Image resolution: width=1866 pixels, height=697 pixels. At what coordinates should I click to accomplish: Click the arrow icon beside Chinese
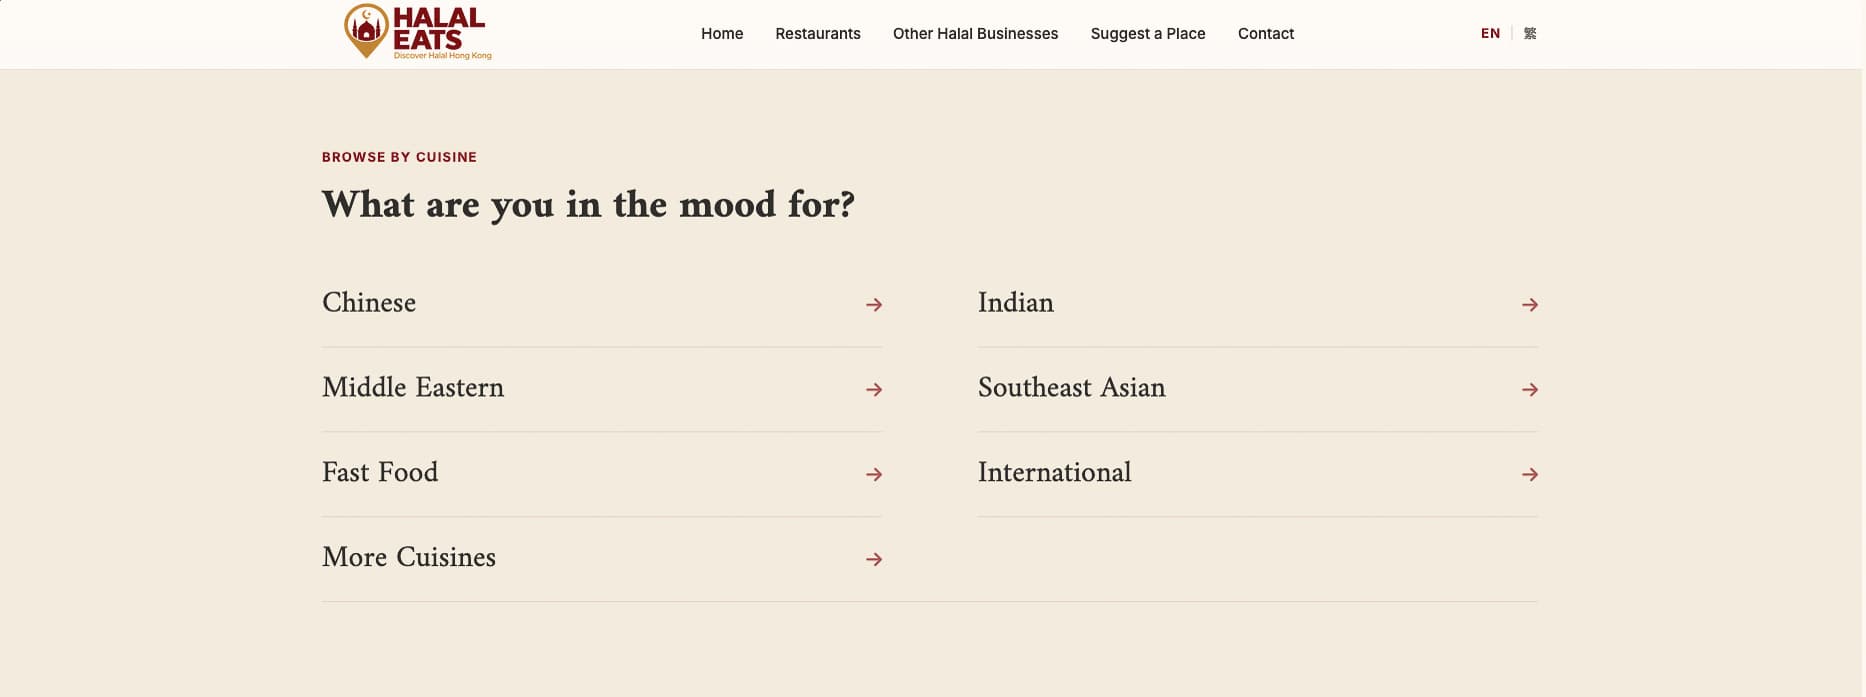tap(874, 304)
